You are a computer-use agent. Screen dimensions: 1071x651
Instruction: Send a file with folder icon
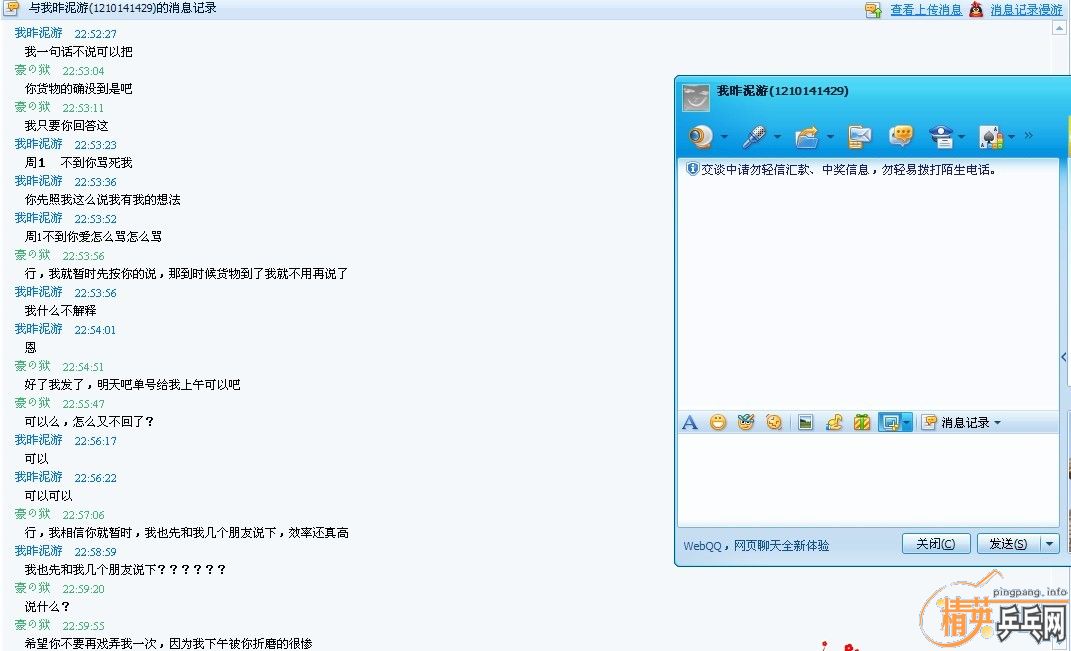coord(807,137)
